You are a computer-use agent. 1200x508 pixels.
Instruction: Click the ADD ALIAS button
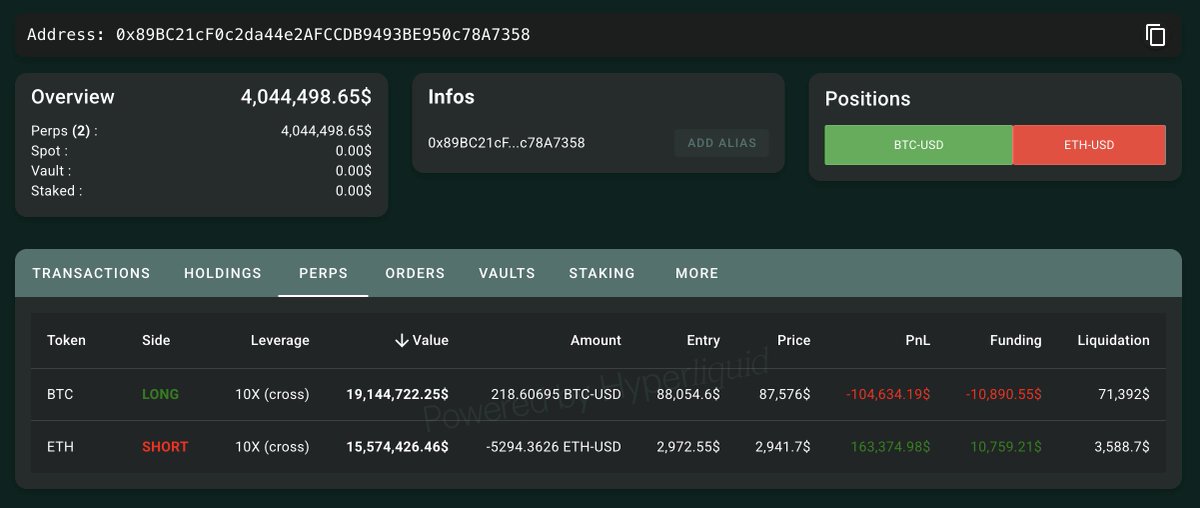click(x=721, y=143)
